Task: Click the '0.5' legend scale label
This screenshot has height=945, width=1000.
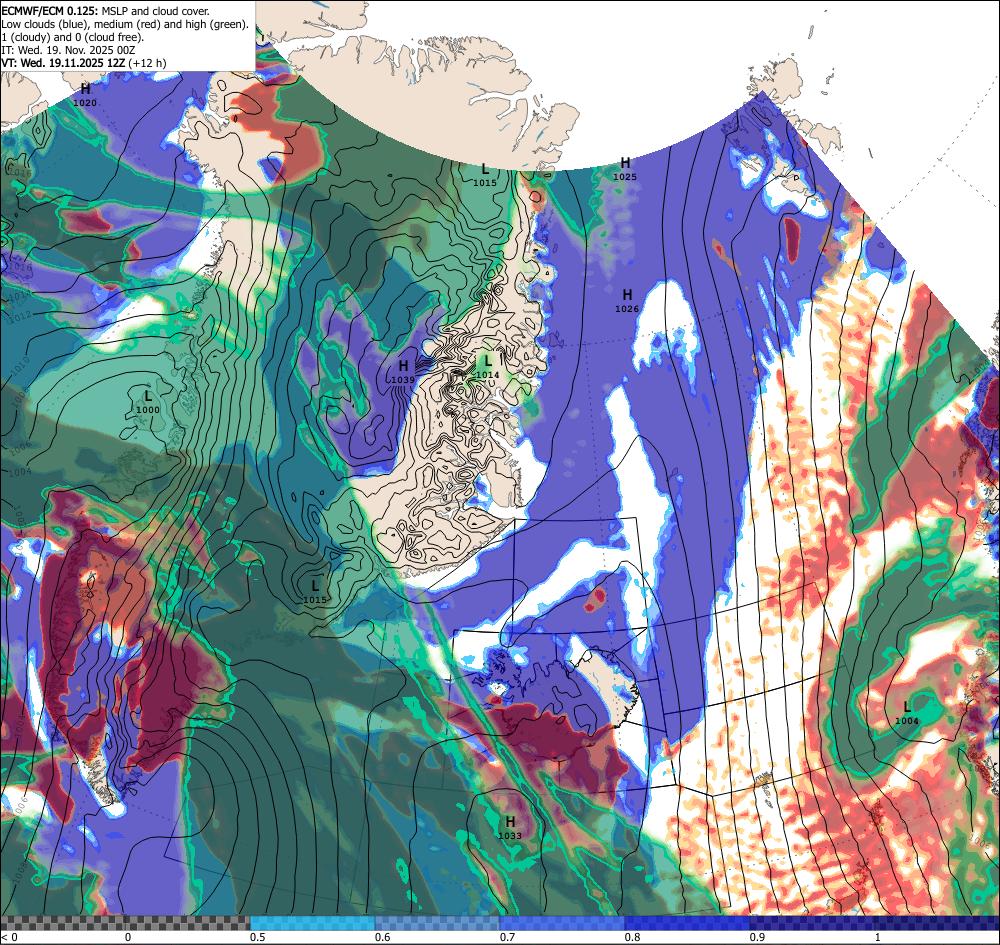Action: (x=258, y=937)
